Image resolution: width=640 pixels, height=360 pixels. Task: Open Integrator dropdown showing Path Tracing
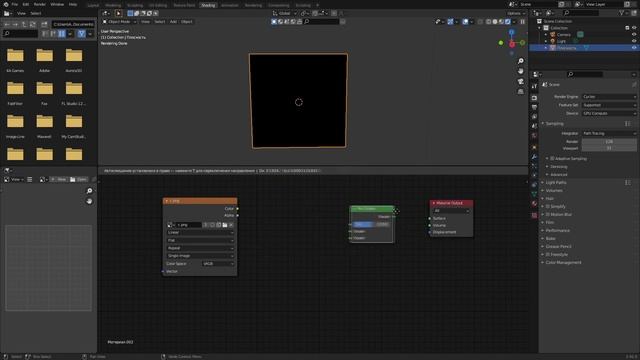click(x=609, y=133)
